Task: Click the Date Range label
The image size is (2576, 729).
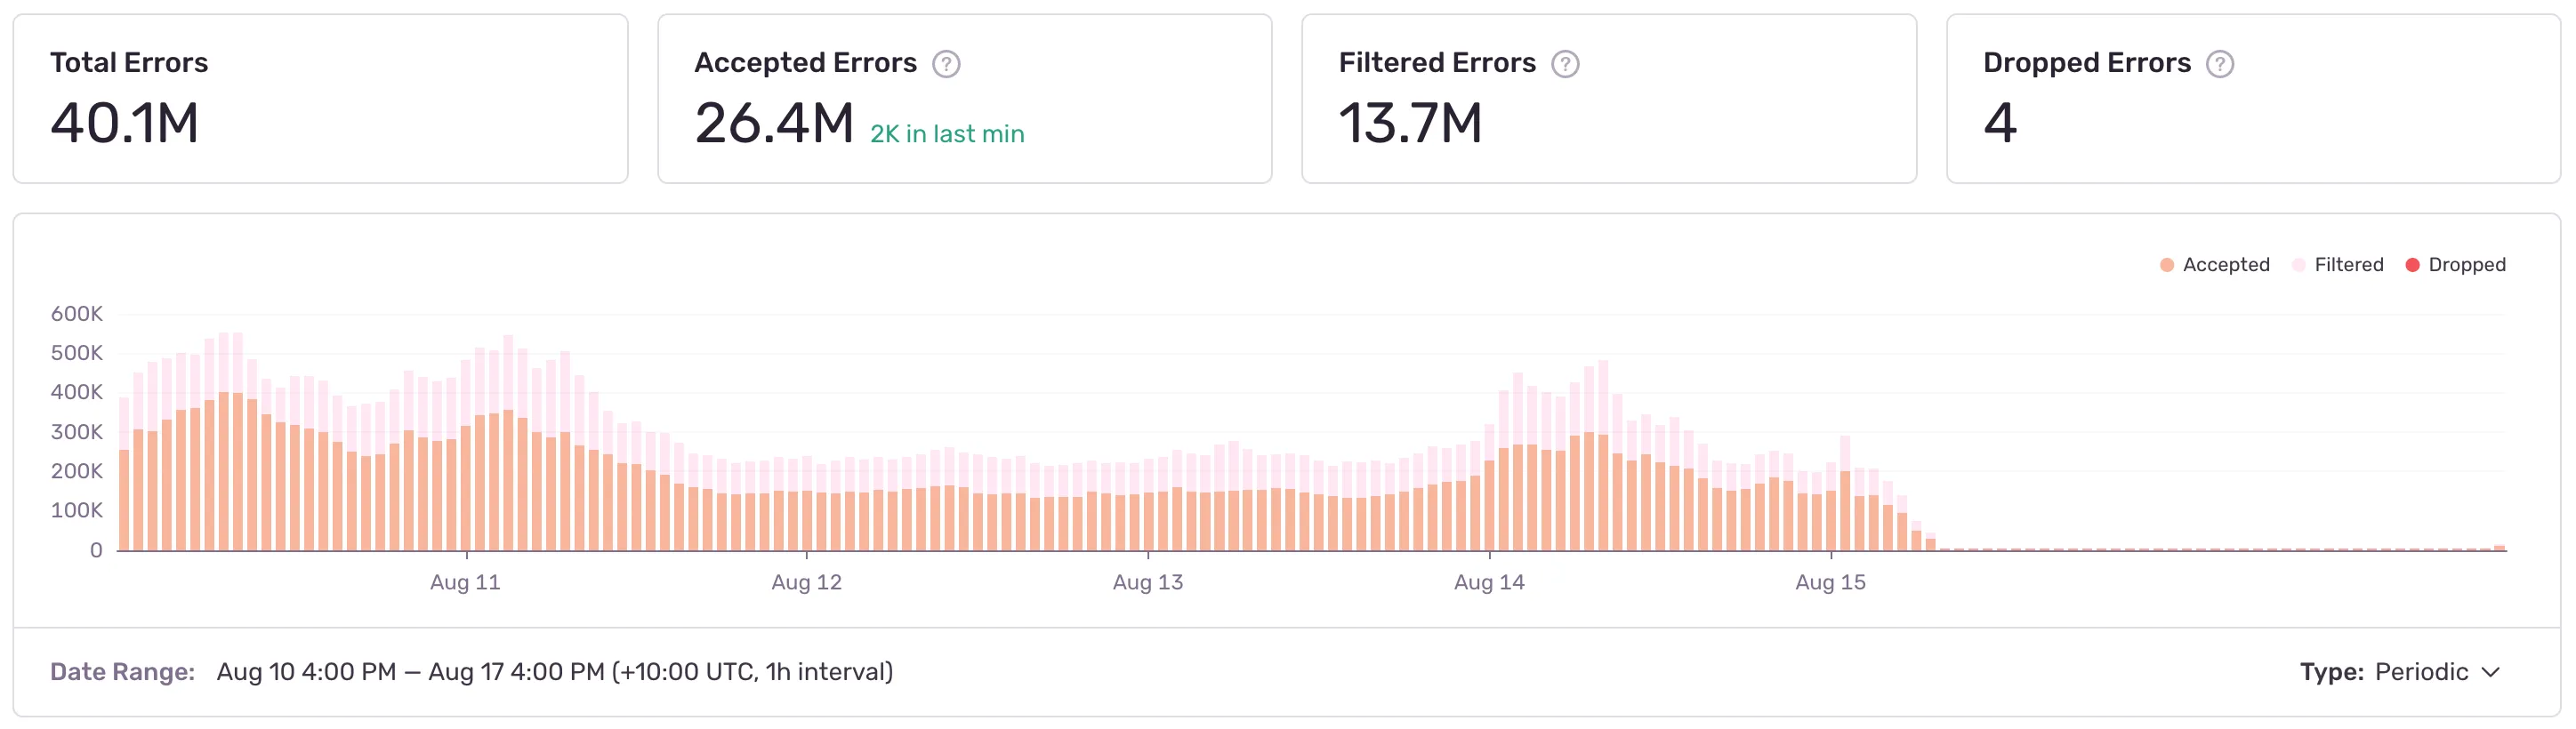Action: [122, 672]
